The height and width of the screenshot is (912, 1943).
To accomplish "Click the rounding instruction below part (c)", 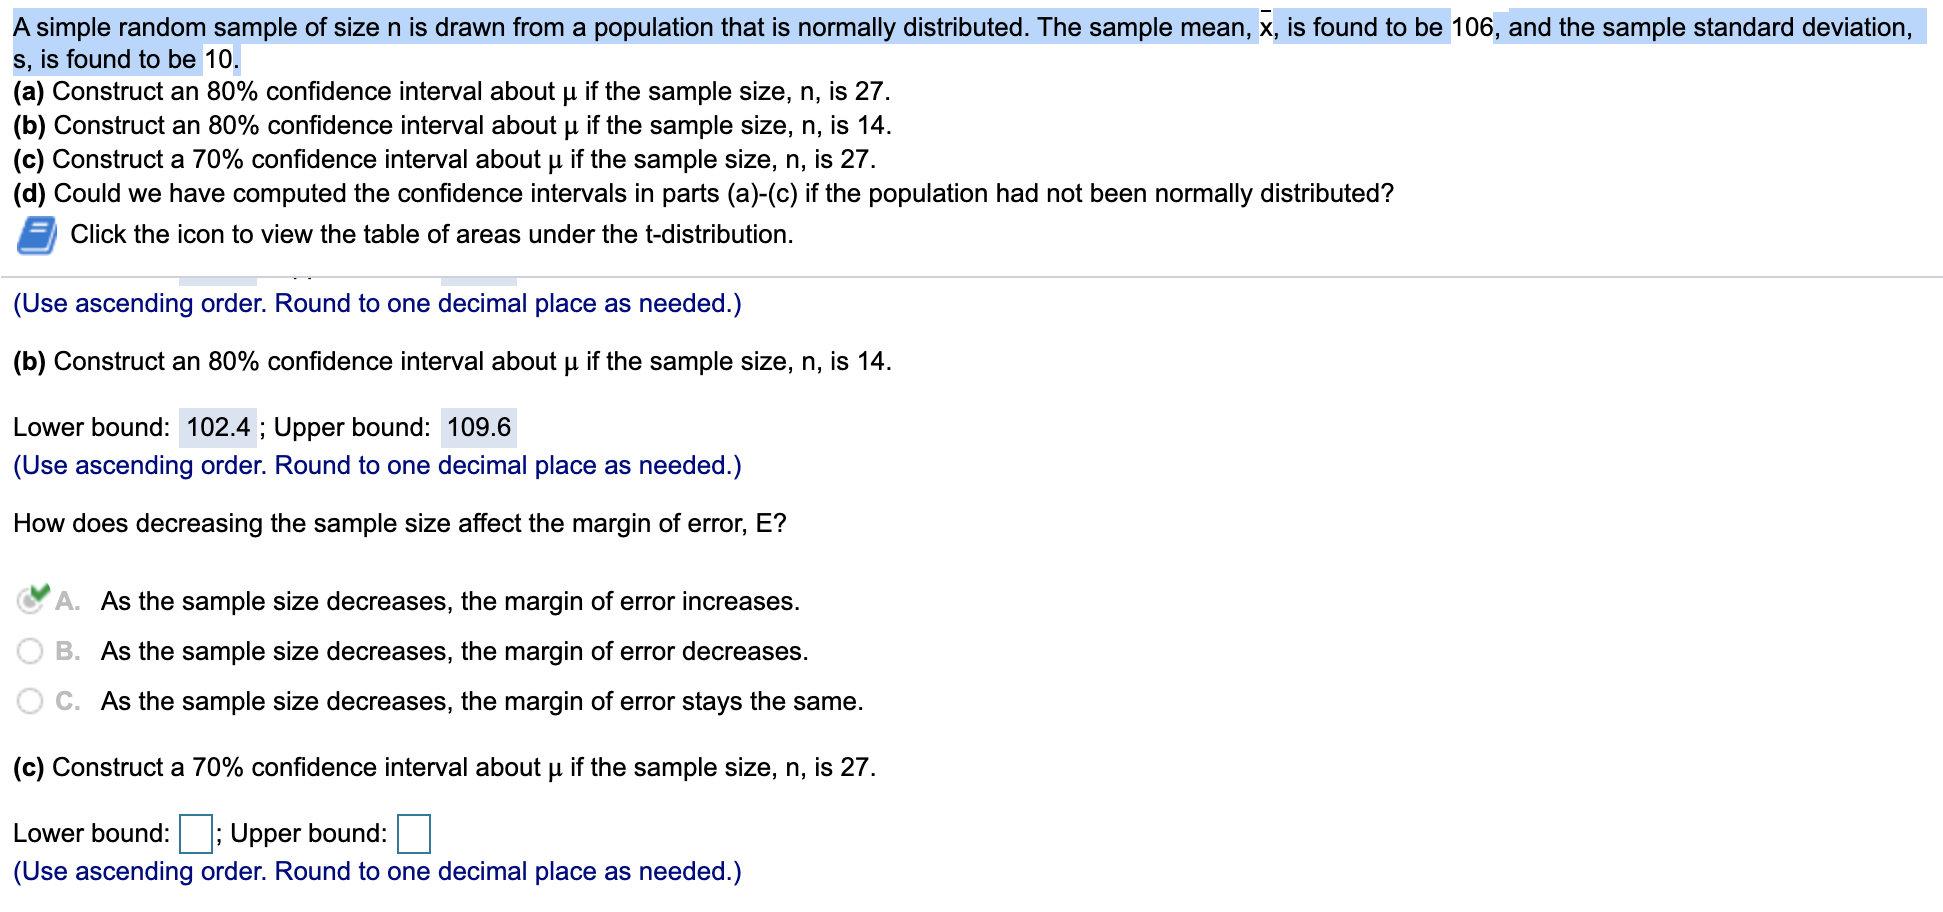I will coord(375,871).
